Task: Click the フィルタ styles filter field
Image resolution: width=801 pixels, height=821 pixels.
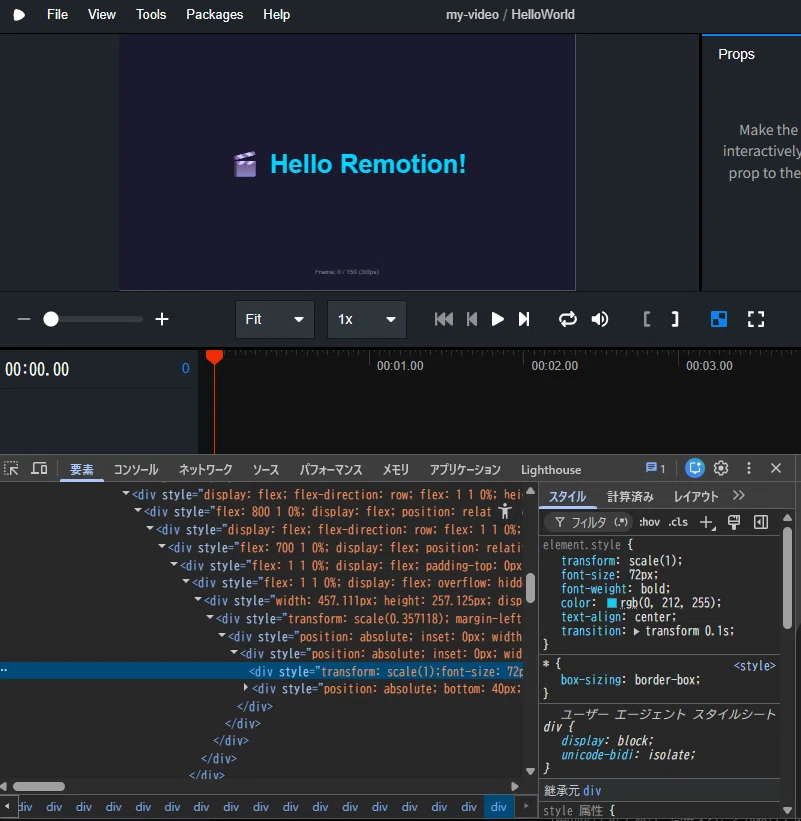Action: 589,522
